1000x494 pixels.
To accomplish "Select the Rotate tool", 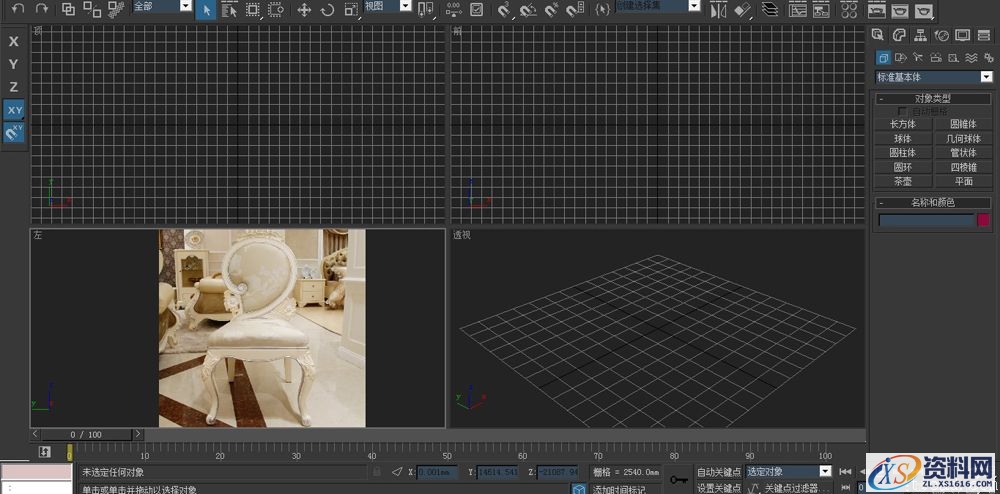I will (327, 10).
